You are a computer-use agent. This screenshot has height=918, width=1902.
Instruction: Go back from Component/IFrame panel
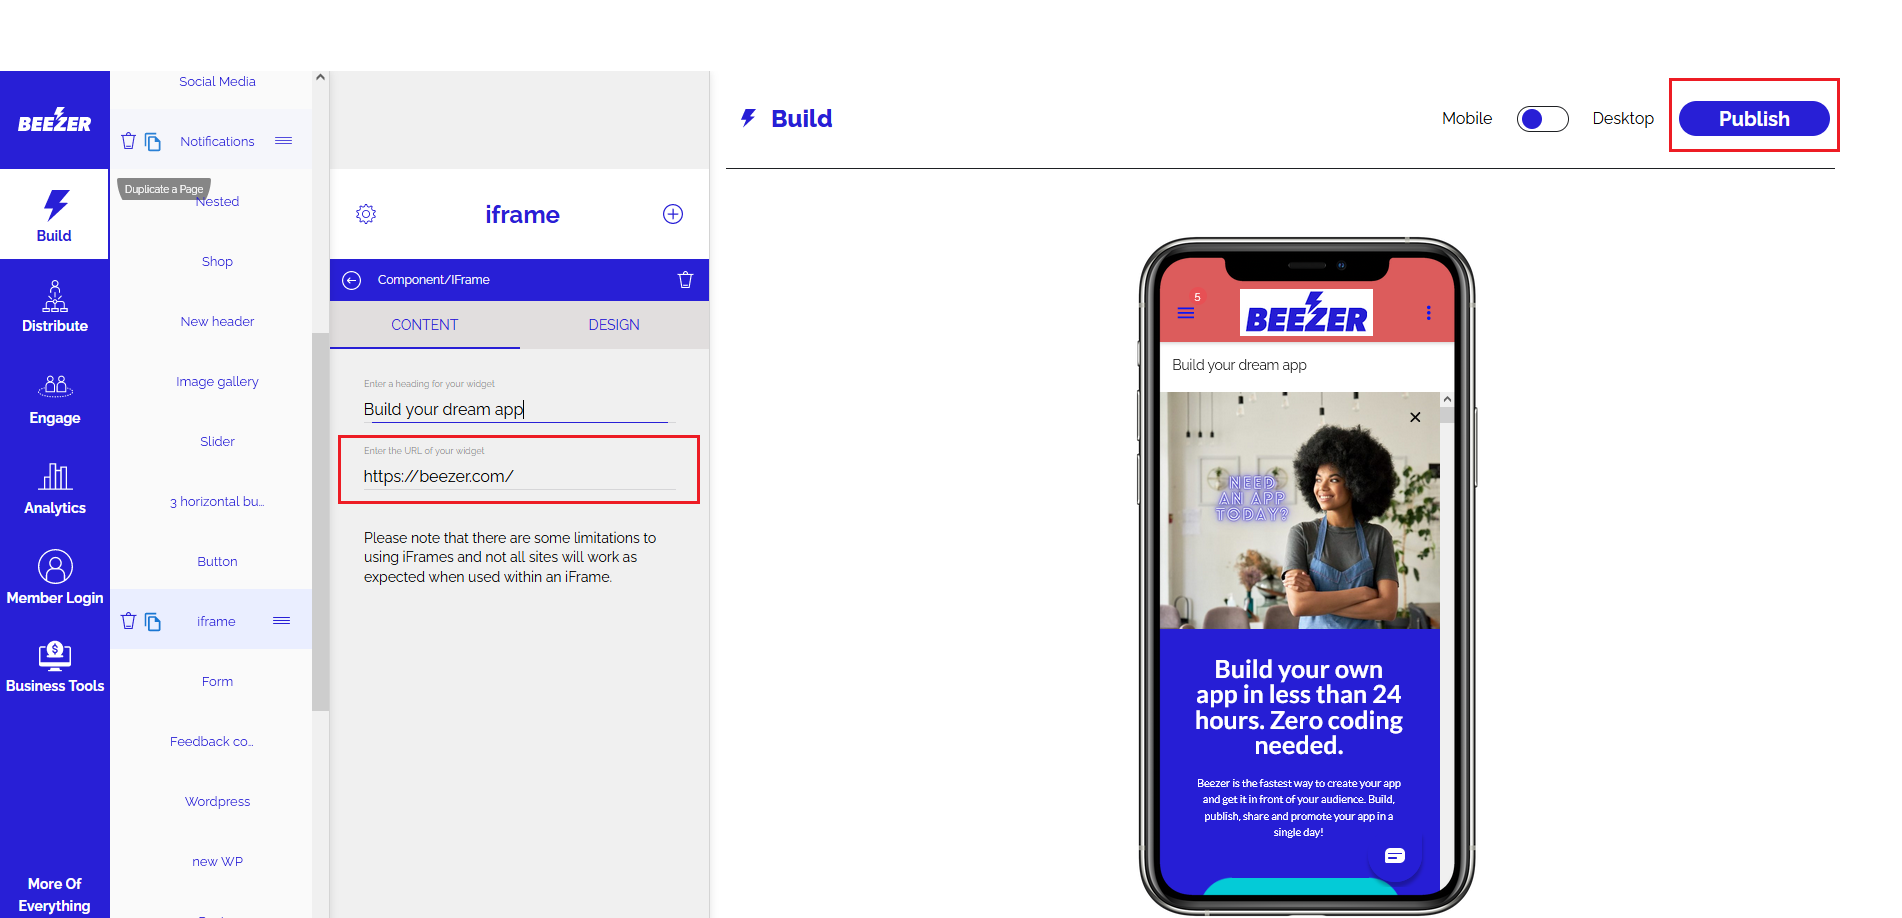coord(352,280)
